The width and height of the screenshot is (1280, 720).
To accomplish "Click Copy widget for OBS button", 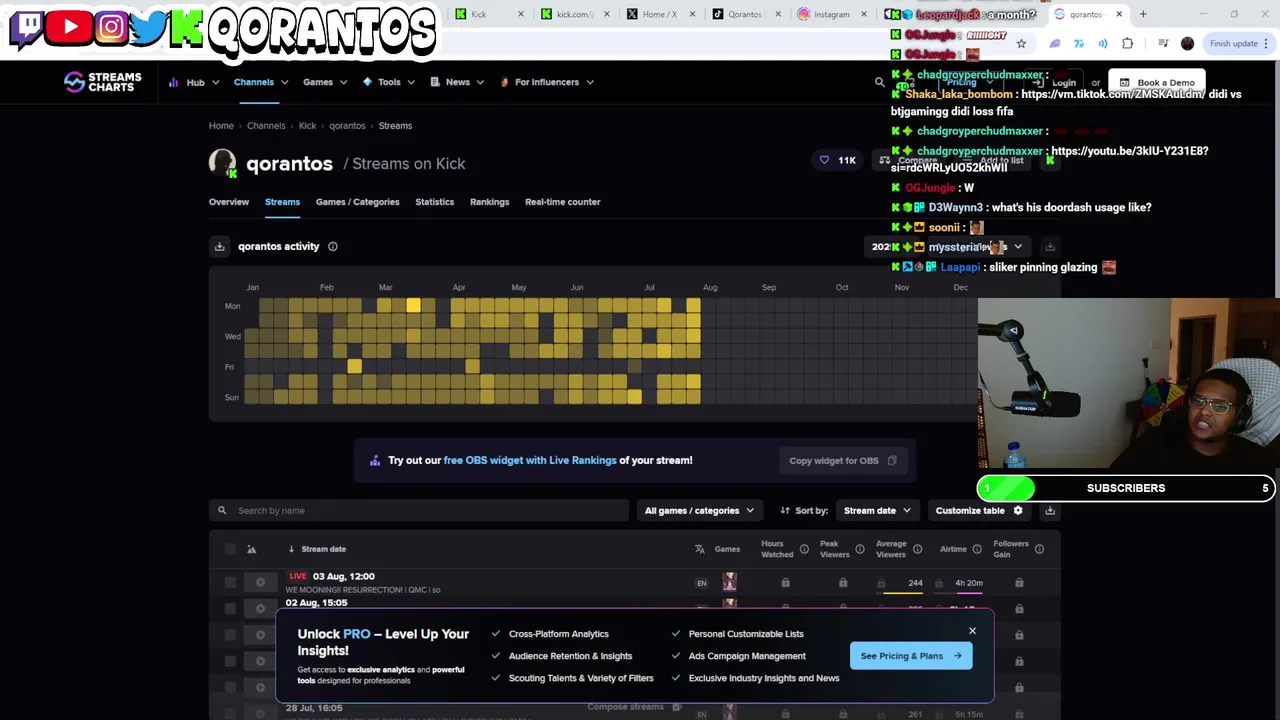I will tap(842, 461).
